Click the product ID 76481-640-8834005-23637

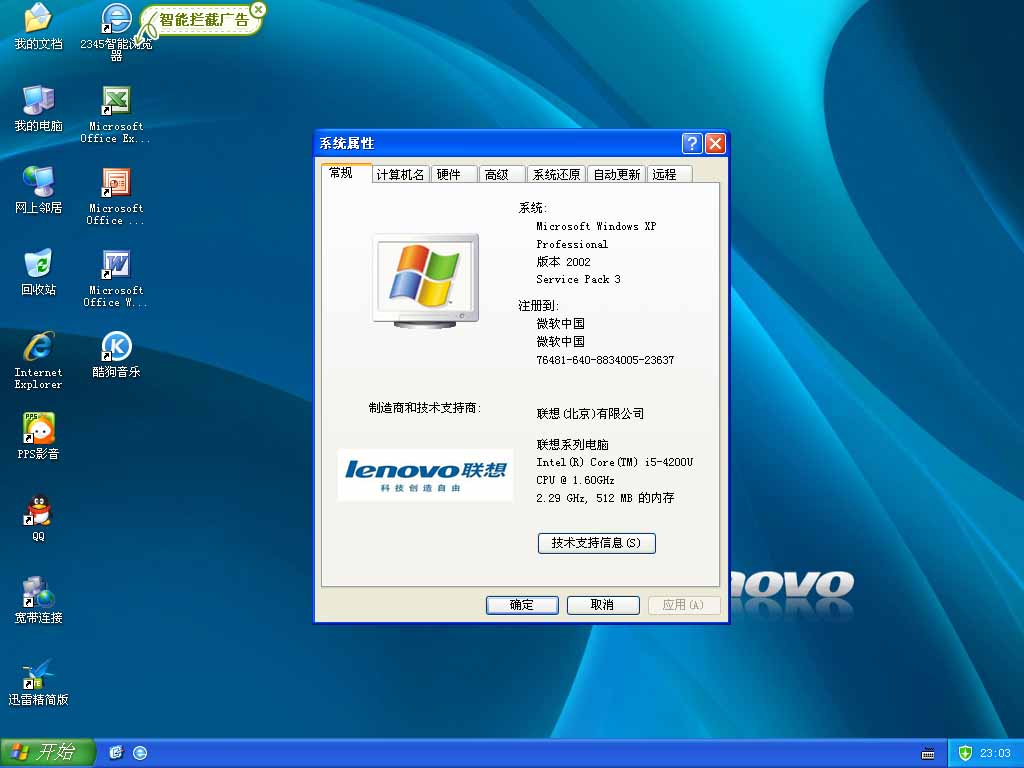(x=605, y=360)
